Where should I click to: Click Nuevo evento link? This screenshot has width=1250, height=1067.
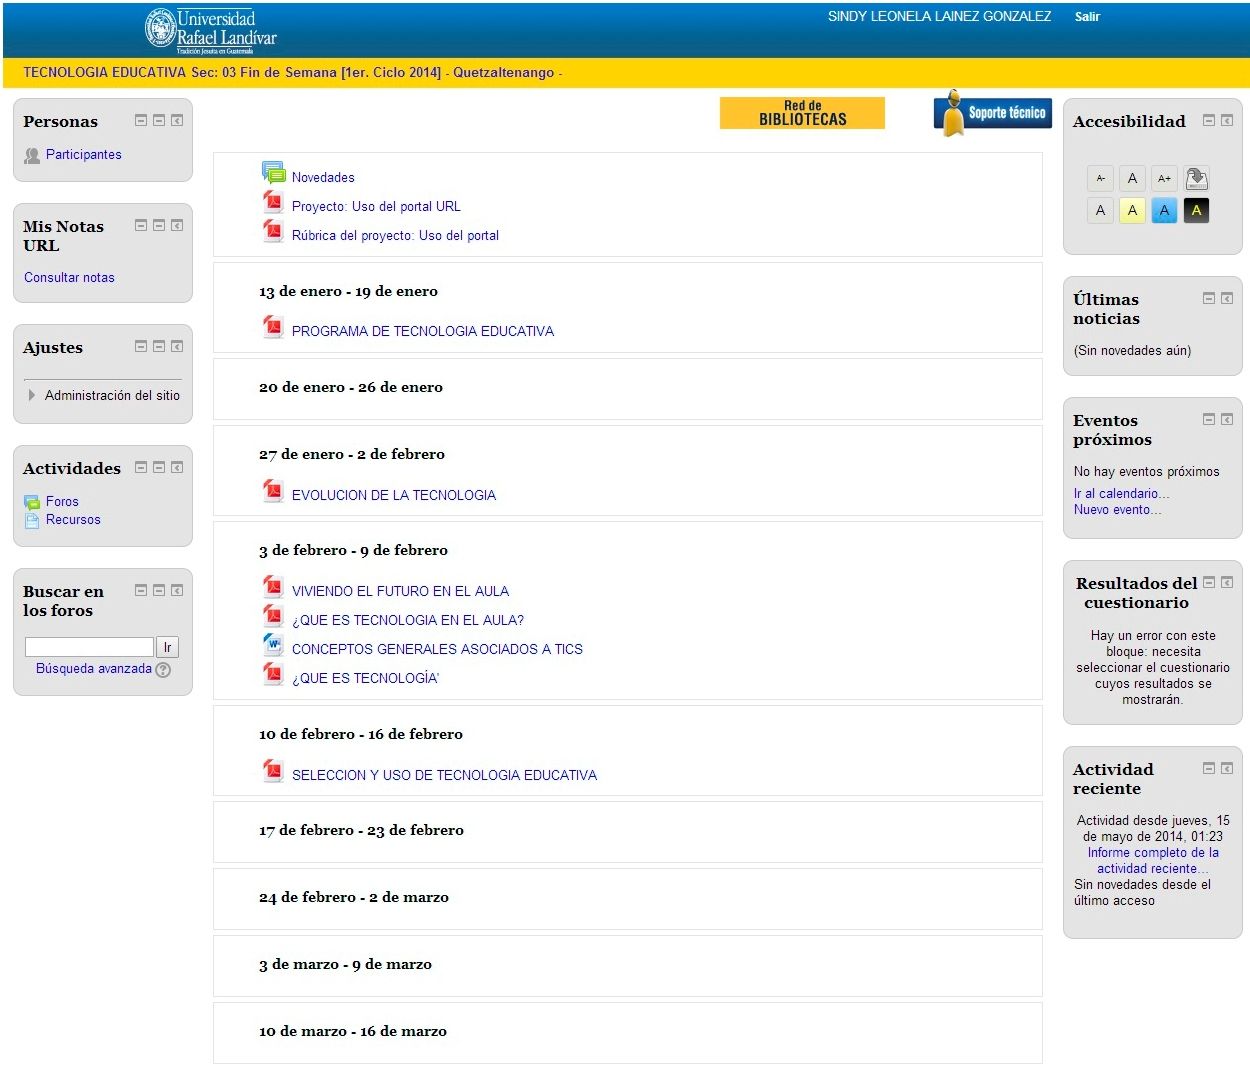[1117, 510]
